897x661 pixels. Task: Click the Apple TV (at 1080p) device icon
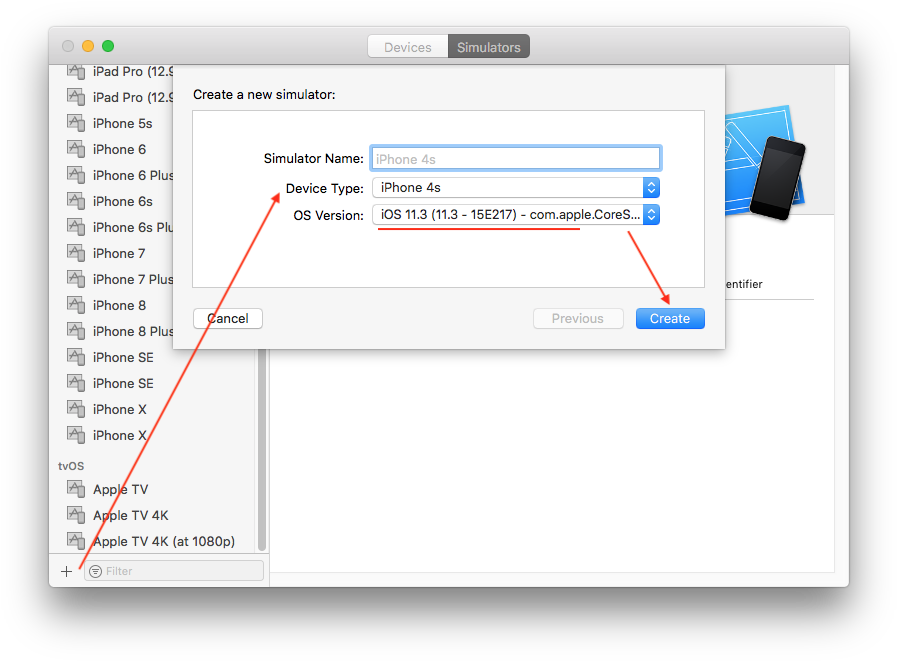[x=77, y=540]
